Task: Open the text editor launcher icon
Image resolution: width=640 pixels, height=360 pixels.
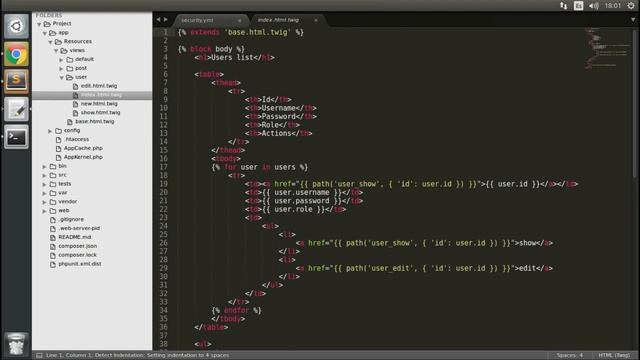Action: tap(16, 109)
